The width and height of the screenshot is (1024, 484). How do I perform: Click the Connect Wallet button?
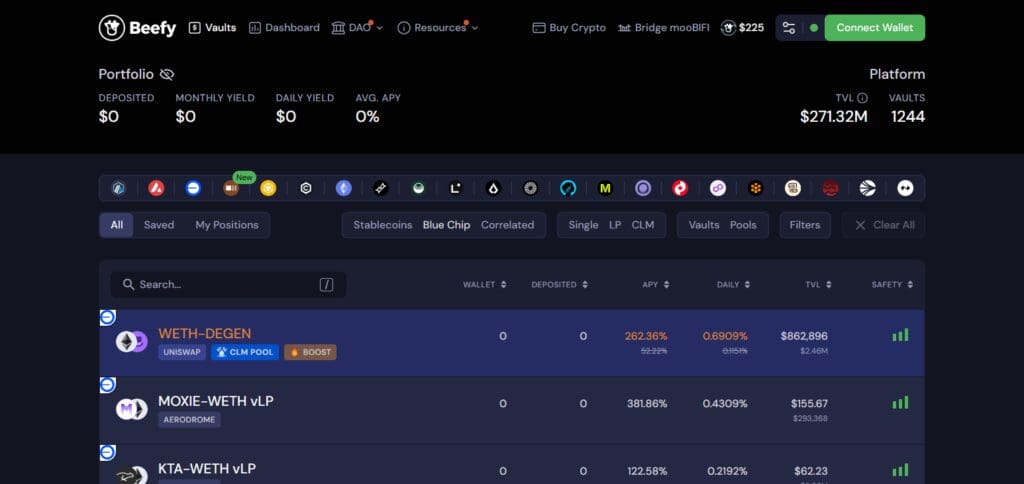coord(874,28)
